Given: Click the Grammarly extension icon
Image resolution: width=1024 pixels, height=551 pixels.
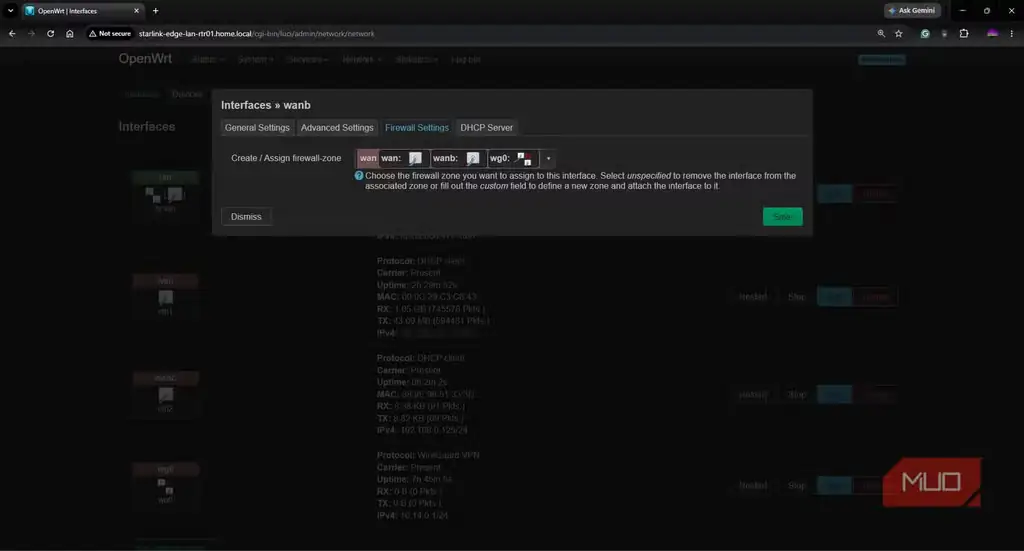Looking at the screenshot, I should tap(925, 33).
